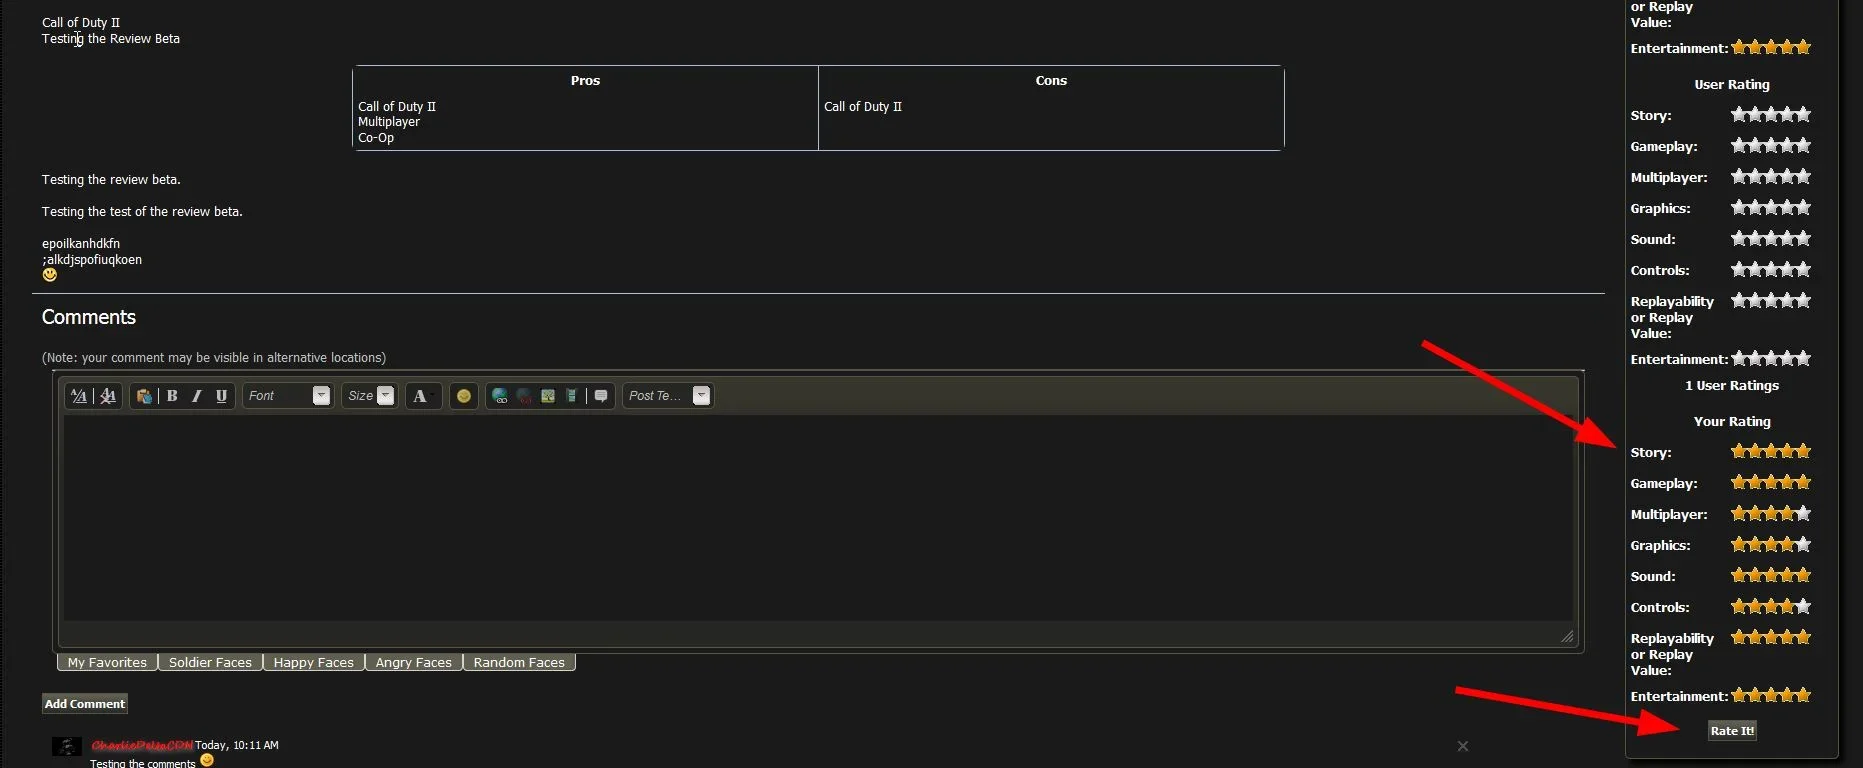Set Your Rating Gameplay to five stars
This screenshot has height=768, width=1863.
(1803, 483)
